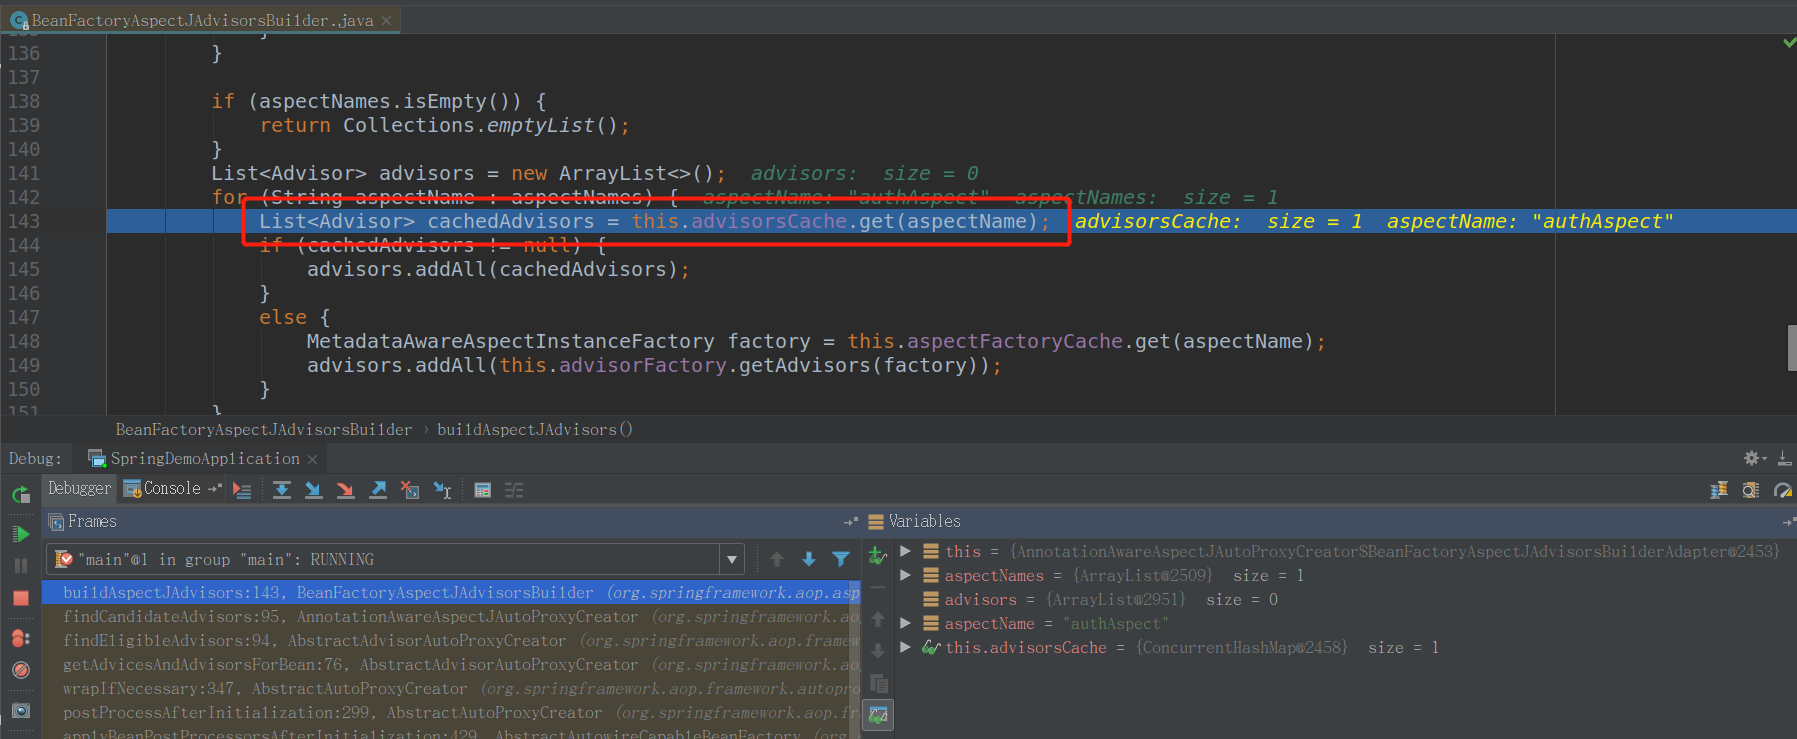Select the previous frame with the up arrow

point(777,559)
